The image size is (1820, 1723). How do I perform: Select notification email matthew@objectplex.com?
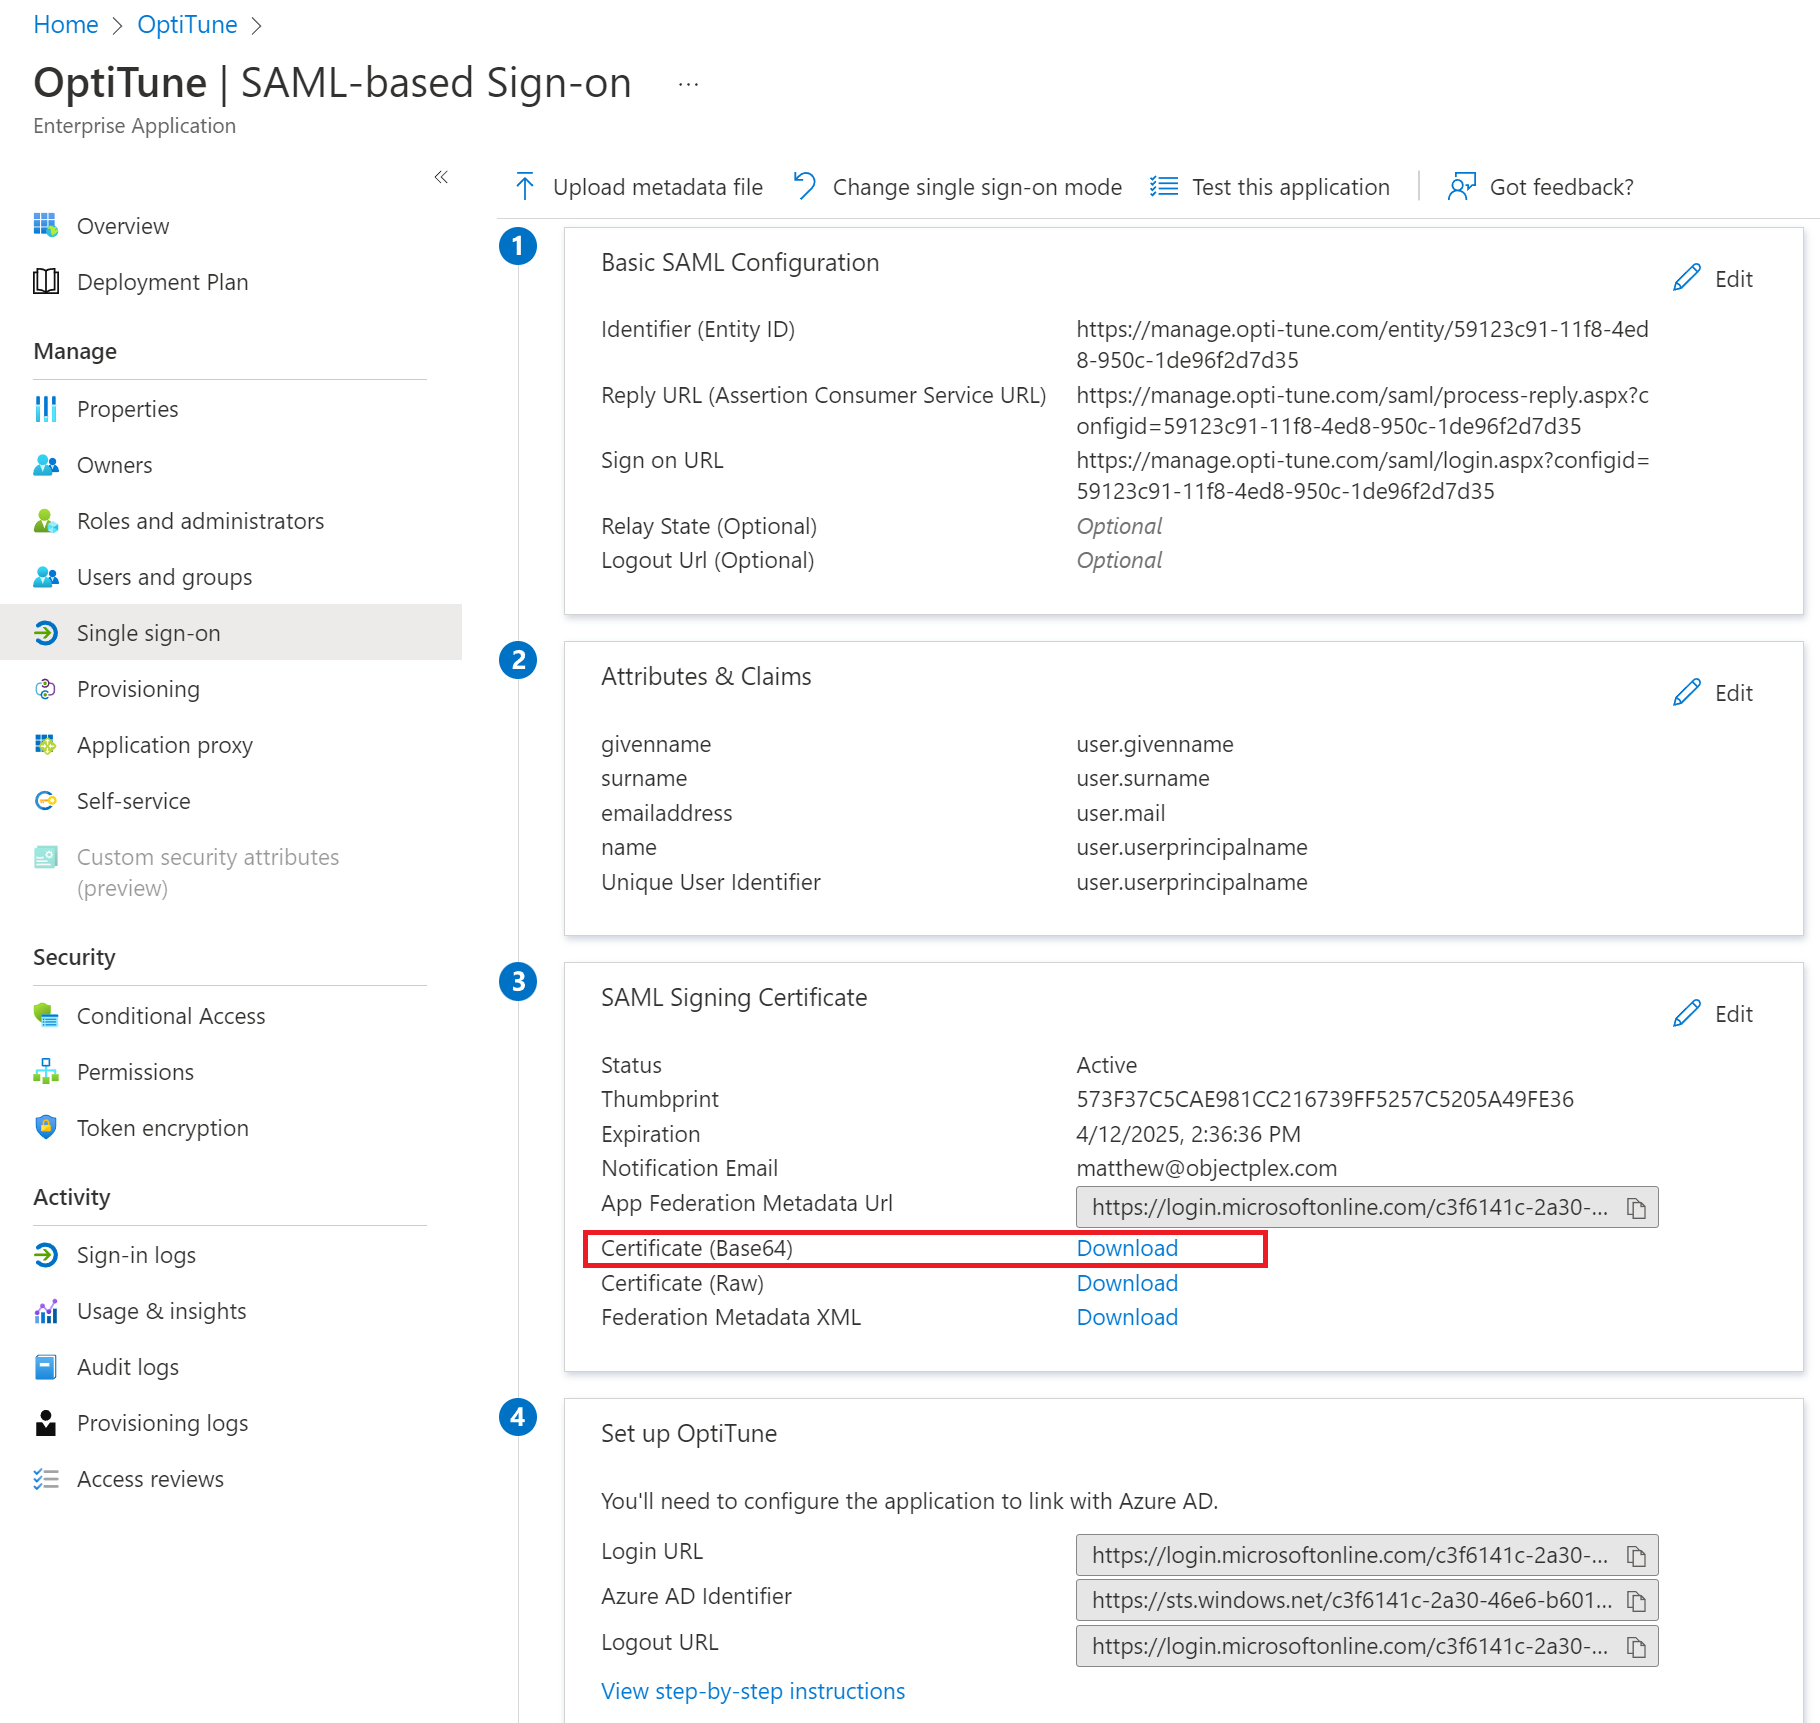[1206, 1168]
